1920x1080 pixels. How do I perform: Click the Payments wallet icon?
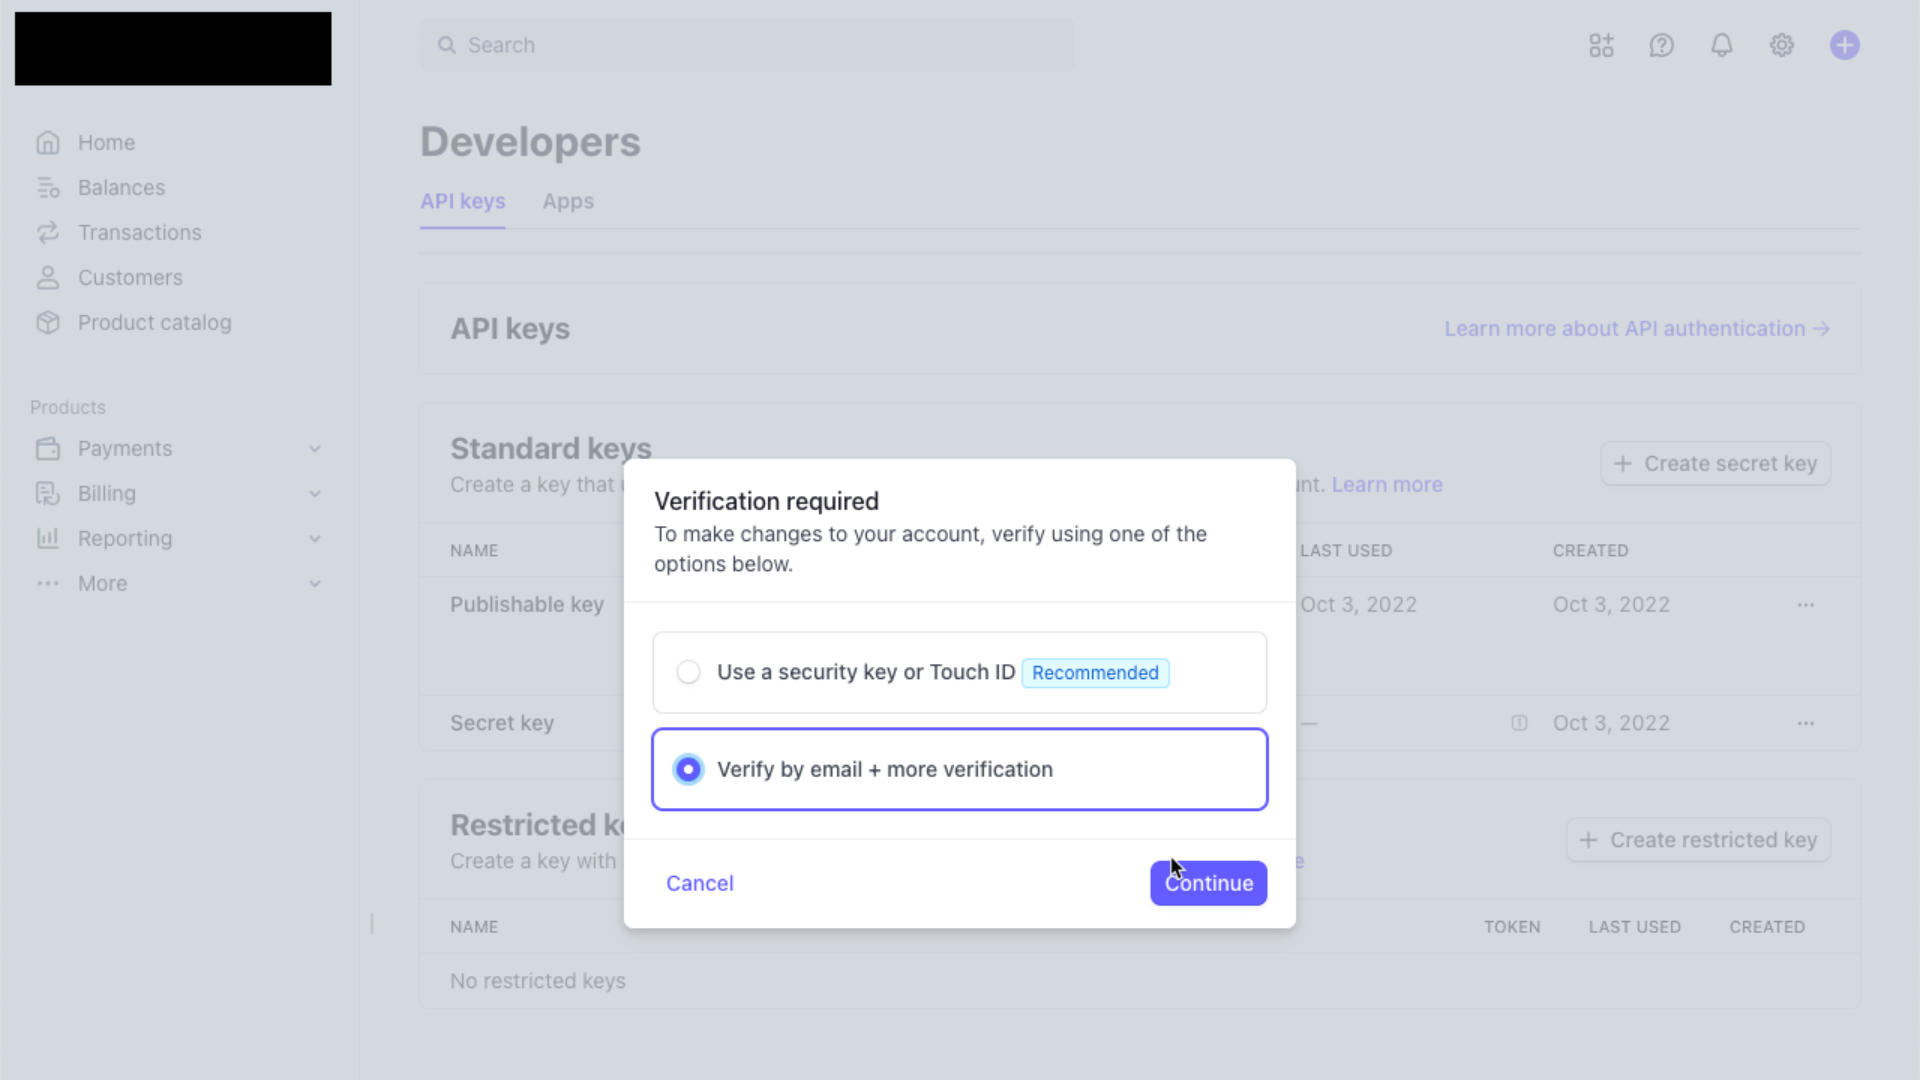click(x=48, y=448)
